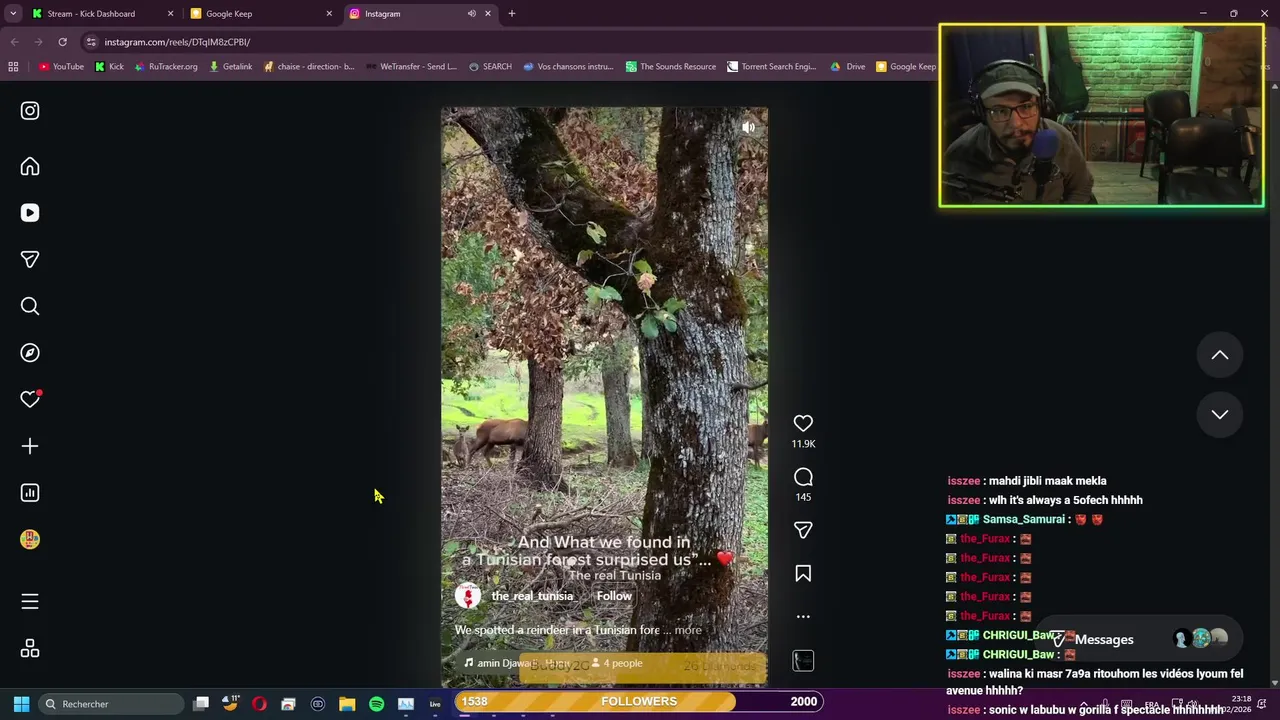The image size is (1280, 720).
Task: Open the Reels section icon
Action: click(x=30, y=213)
